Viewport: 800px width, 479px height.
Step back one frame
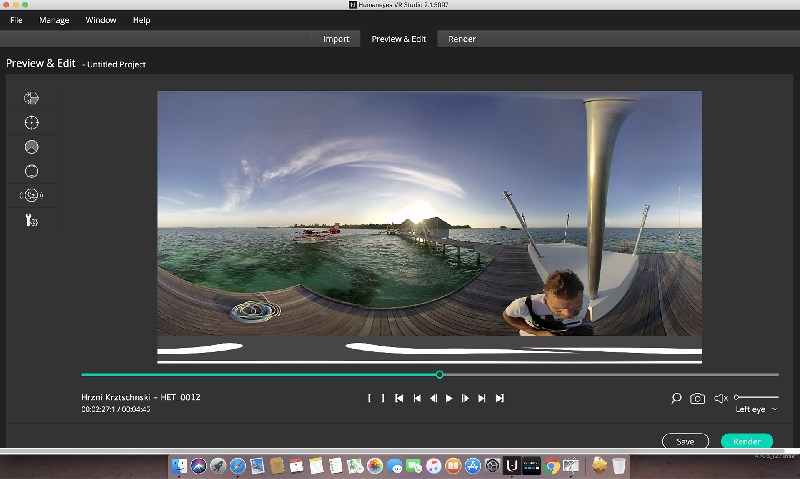433,398
